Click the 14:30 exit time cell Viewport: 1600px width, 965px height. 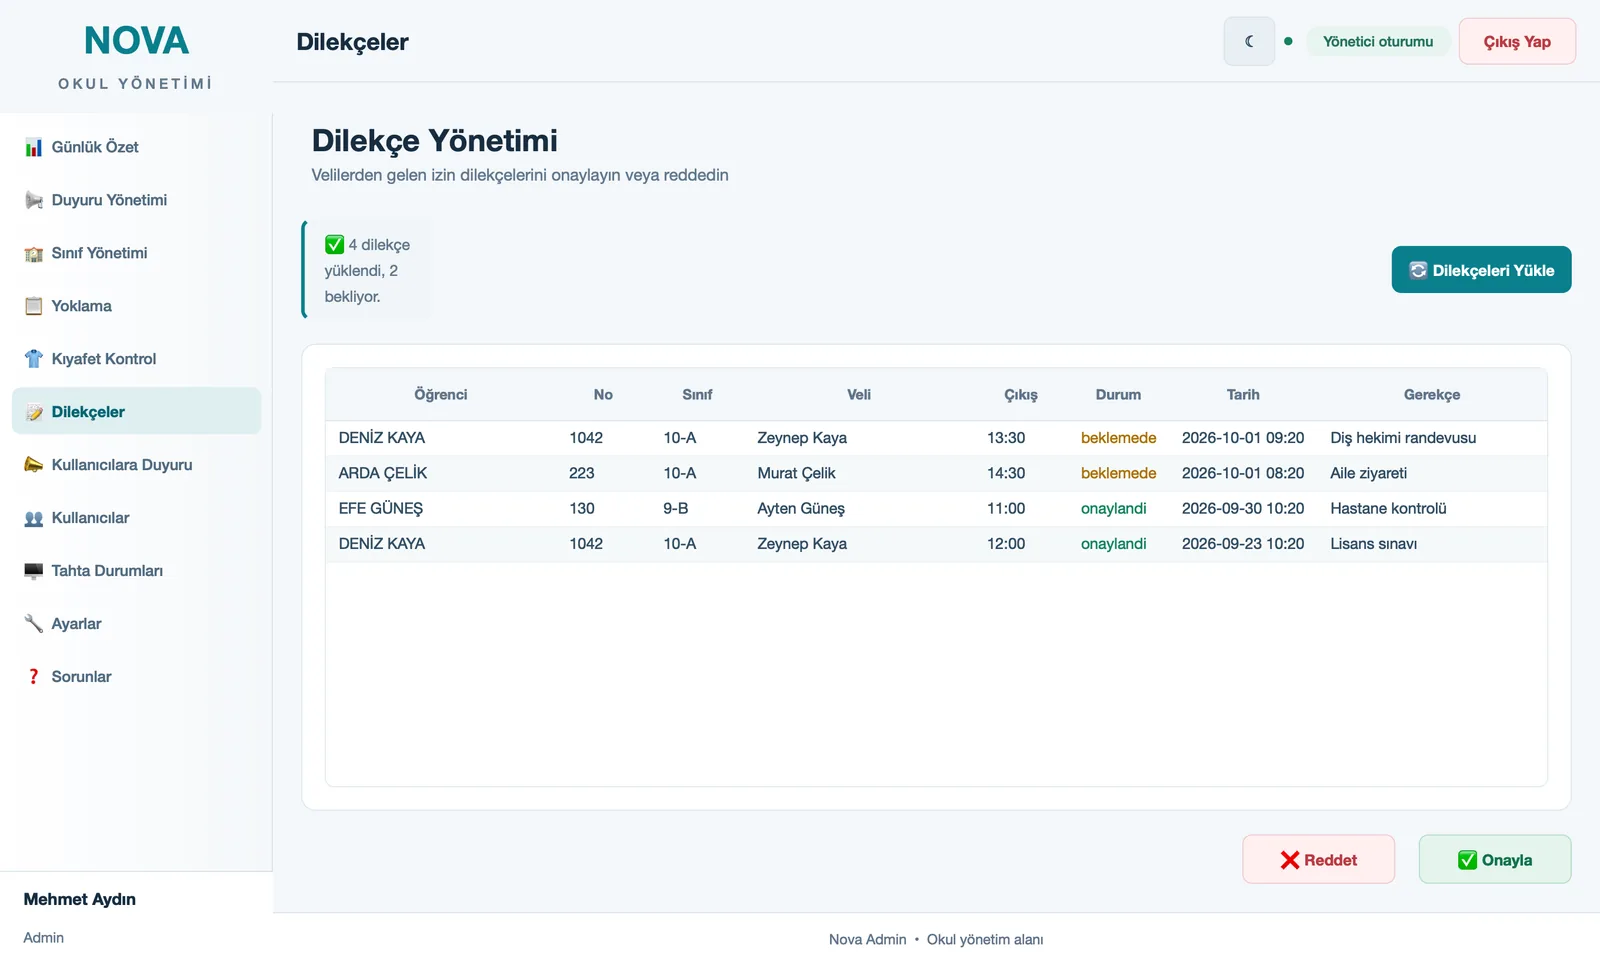click(1006, 473)
